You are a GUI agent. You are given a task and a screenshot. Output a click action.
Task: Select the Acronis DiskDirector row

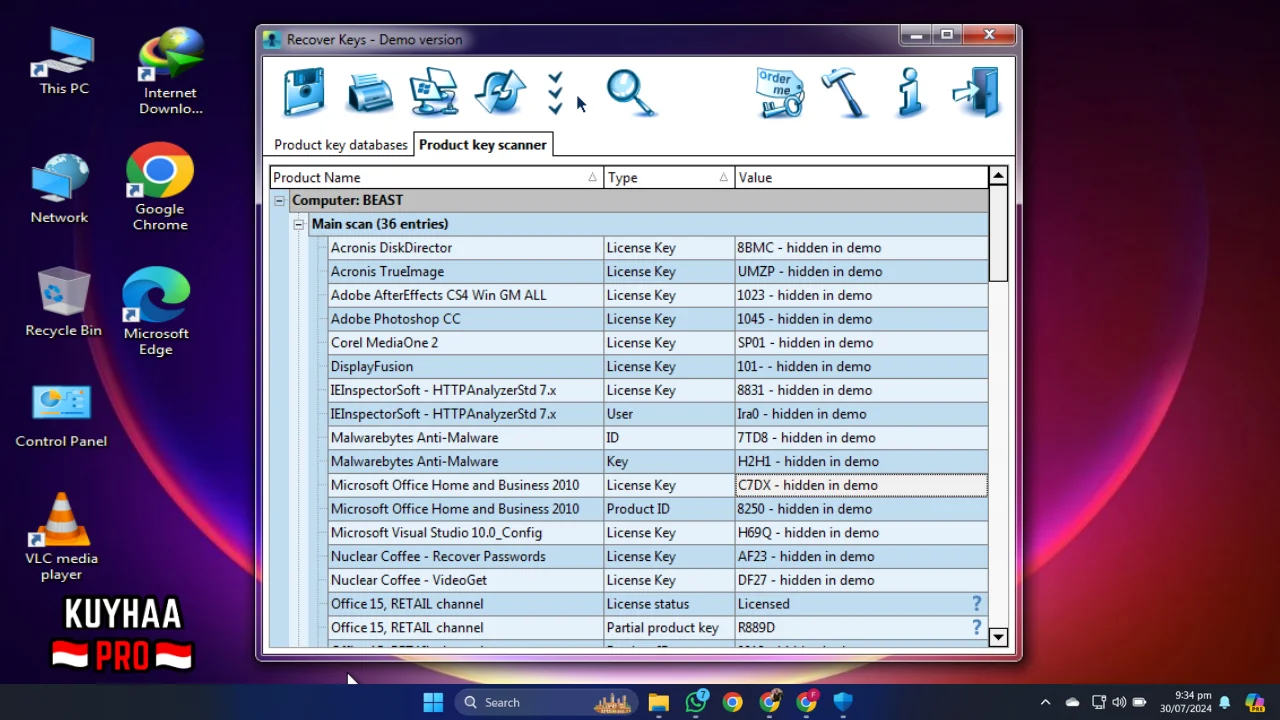click(658, 248)
